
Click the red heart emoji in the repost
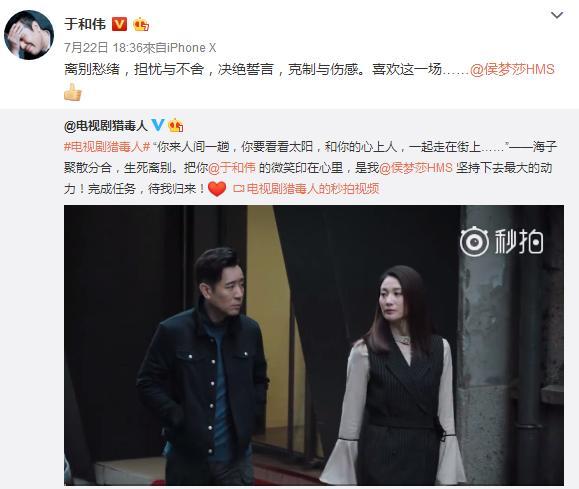click(217, 189)
